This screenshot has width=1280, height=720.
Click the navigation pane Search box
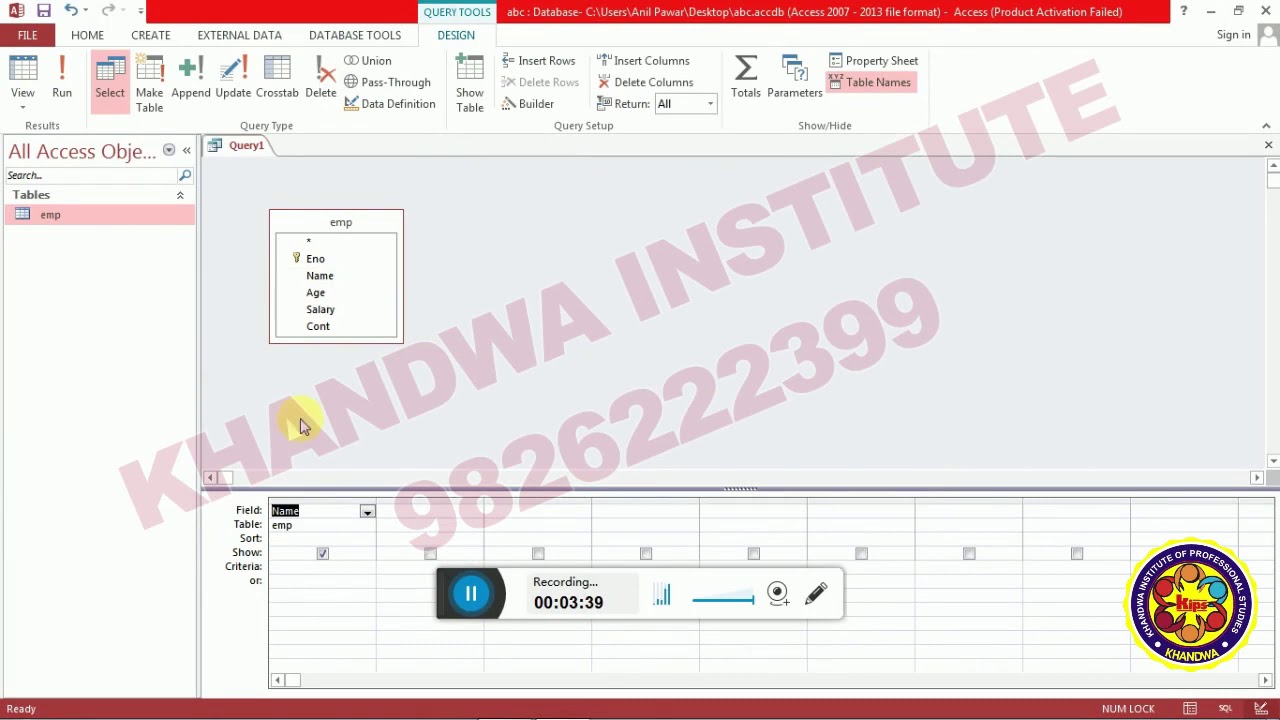click(90, 175)
